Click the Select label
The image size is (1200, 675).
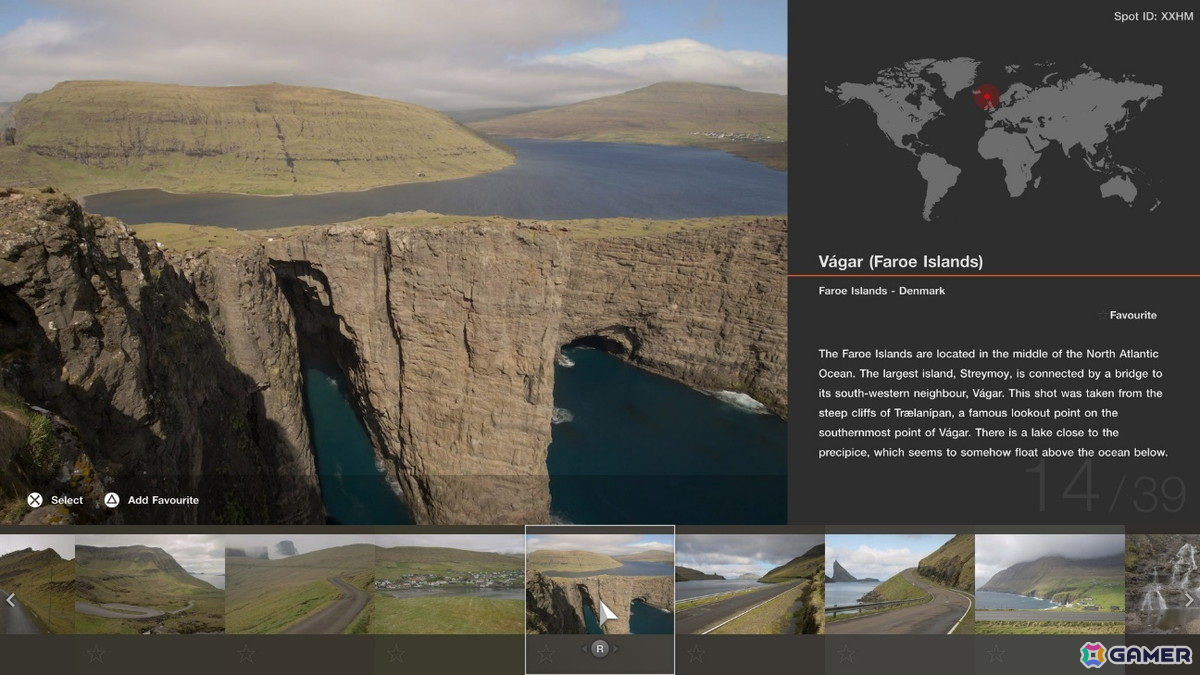click(x=67, y=500)
